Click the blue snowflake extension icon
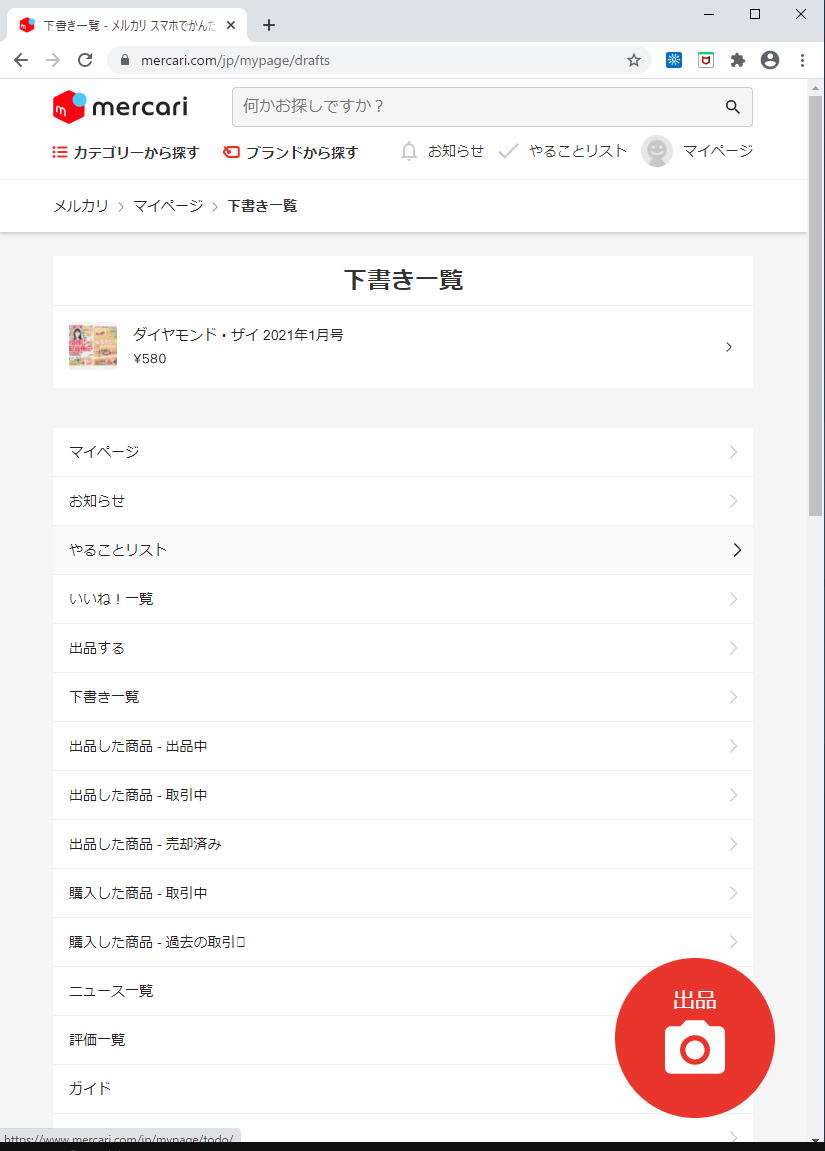Image resolution: width=825 pixels, height=1151 pixels. (674, 60)
